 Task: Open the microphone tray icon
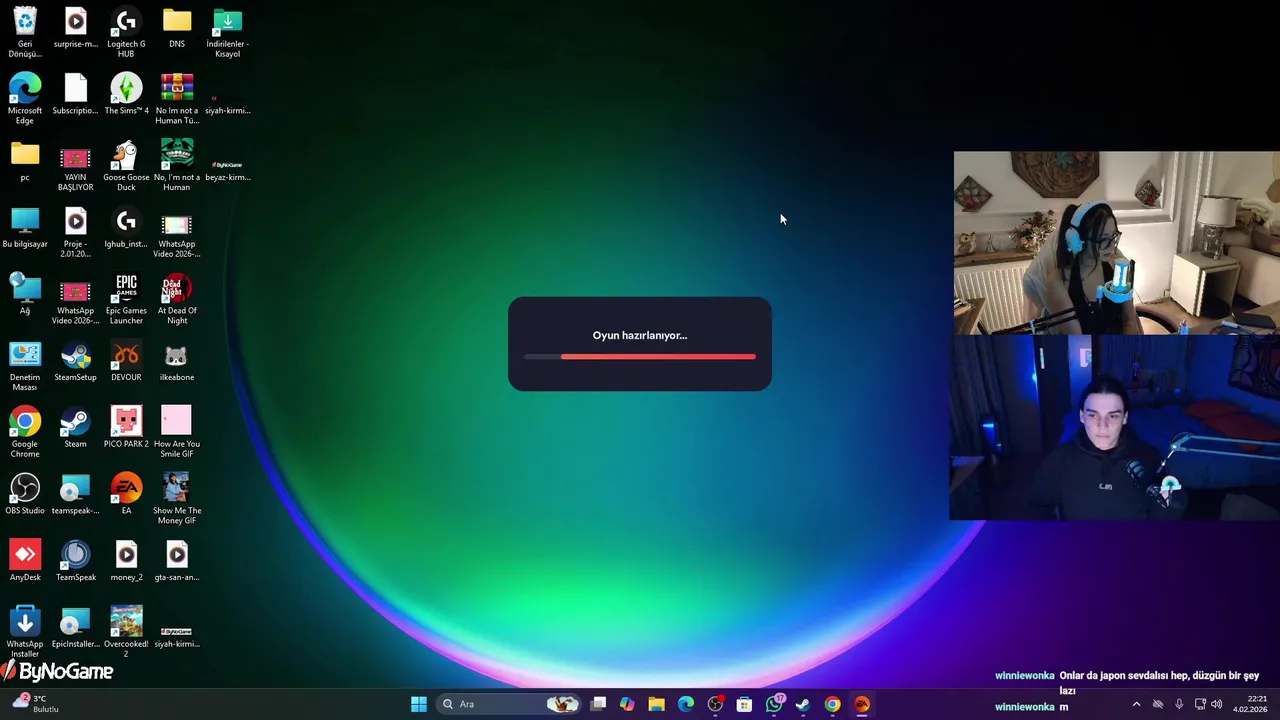coord(1179,704)
